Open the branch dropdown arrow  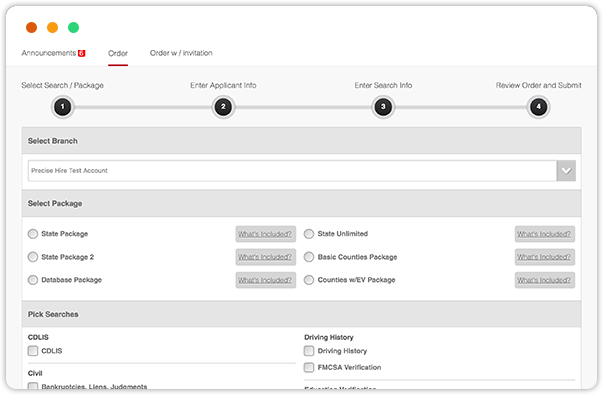point(566,171)
